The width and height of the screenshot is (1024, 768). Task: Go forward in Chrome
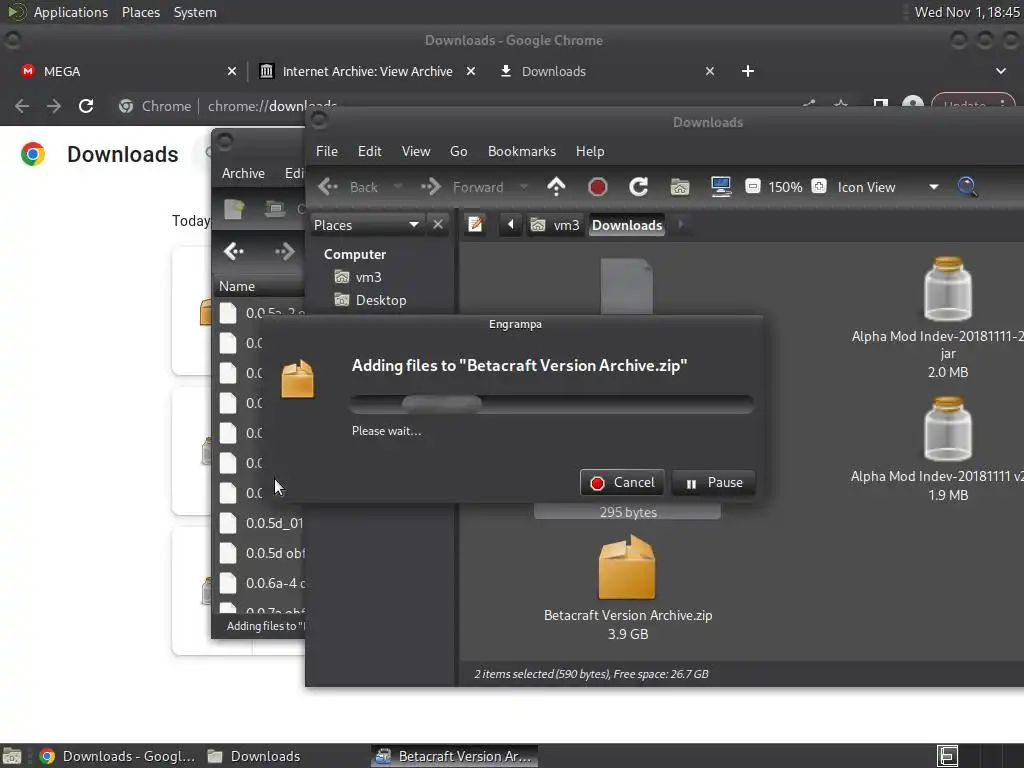point(54,106)
